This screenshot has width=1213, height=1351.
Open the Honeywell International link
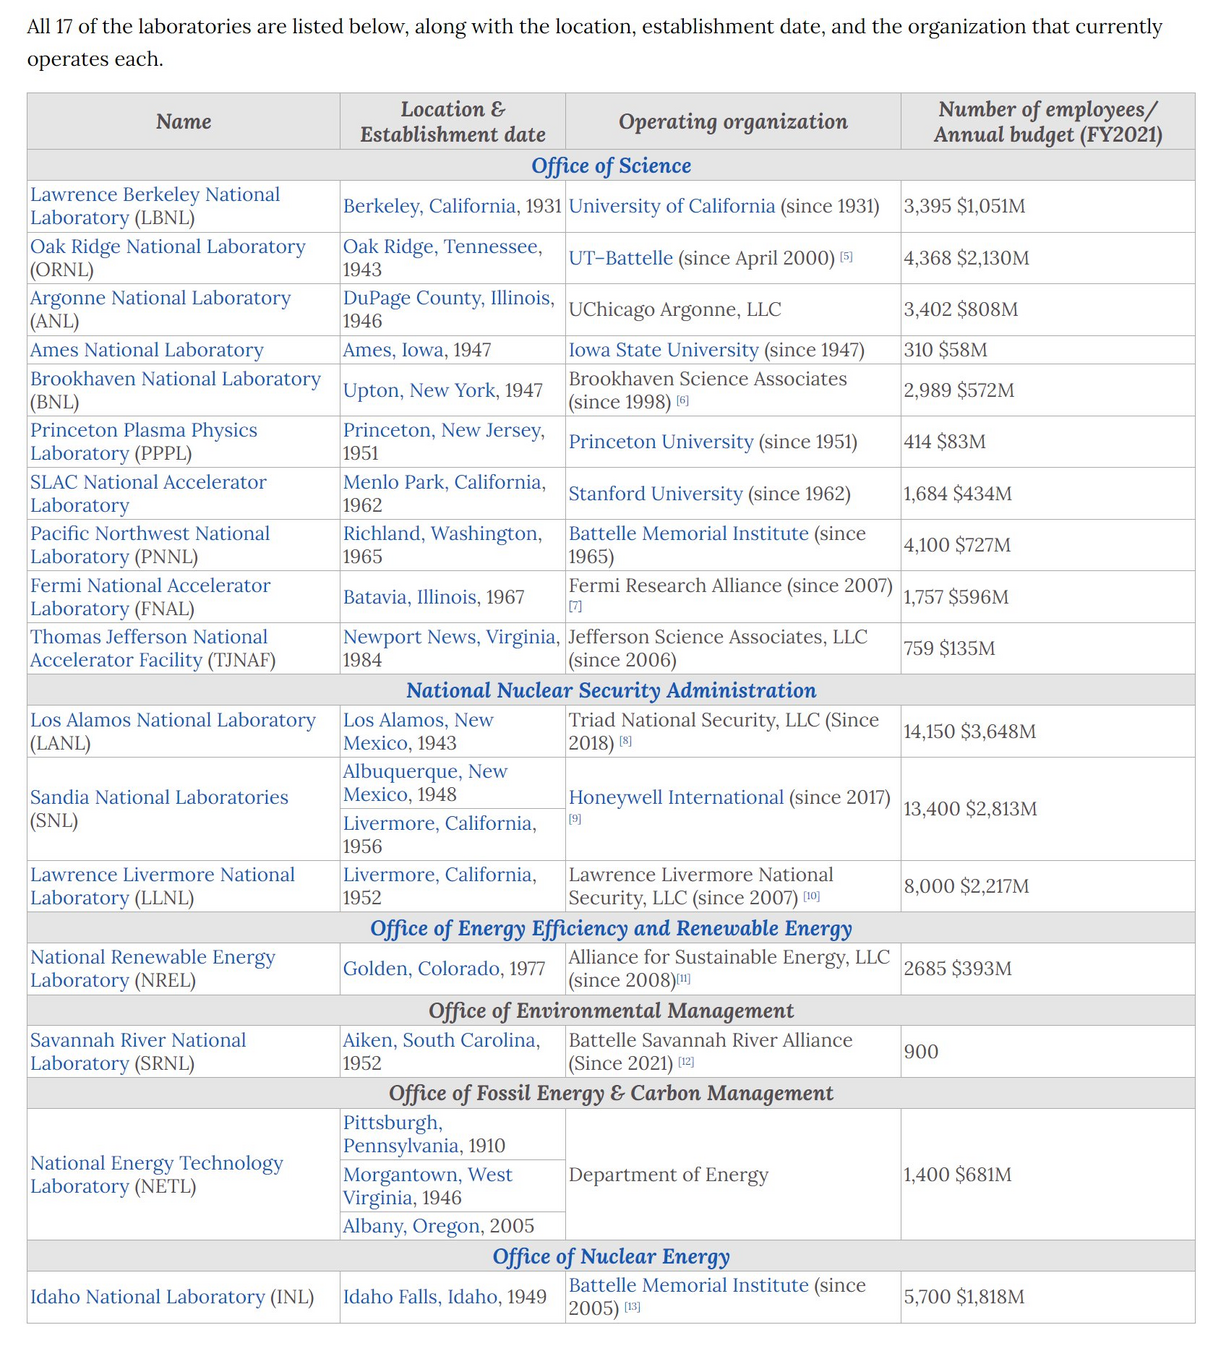[x=677, y=797]
